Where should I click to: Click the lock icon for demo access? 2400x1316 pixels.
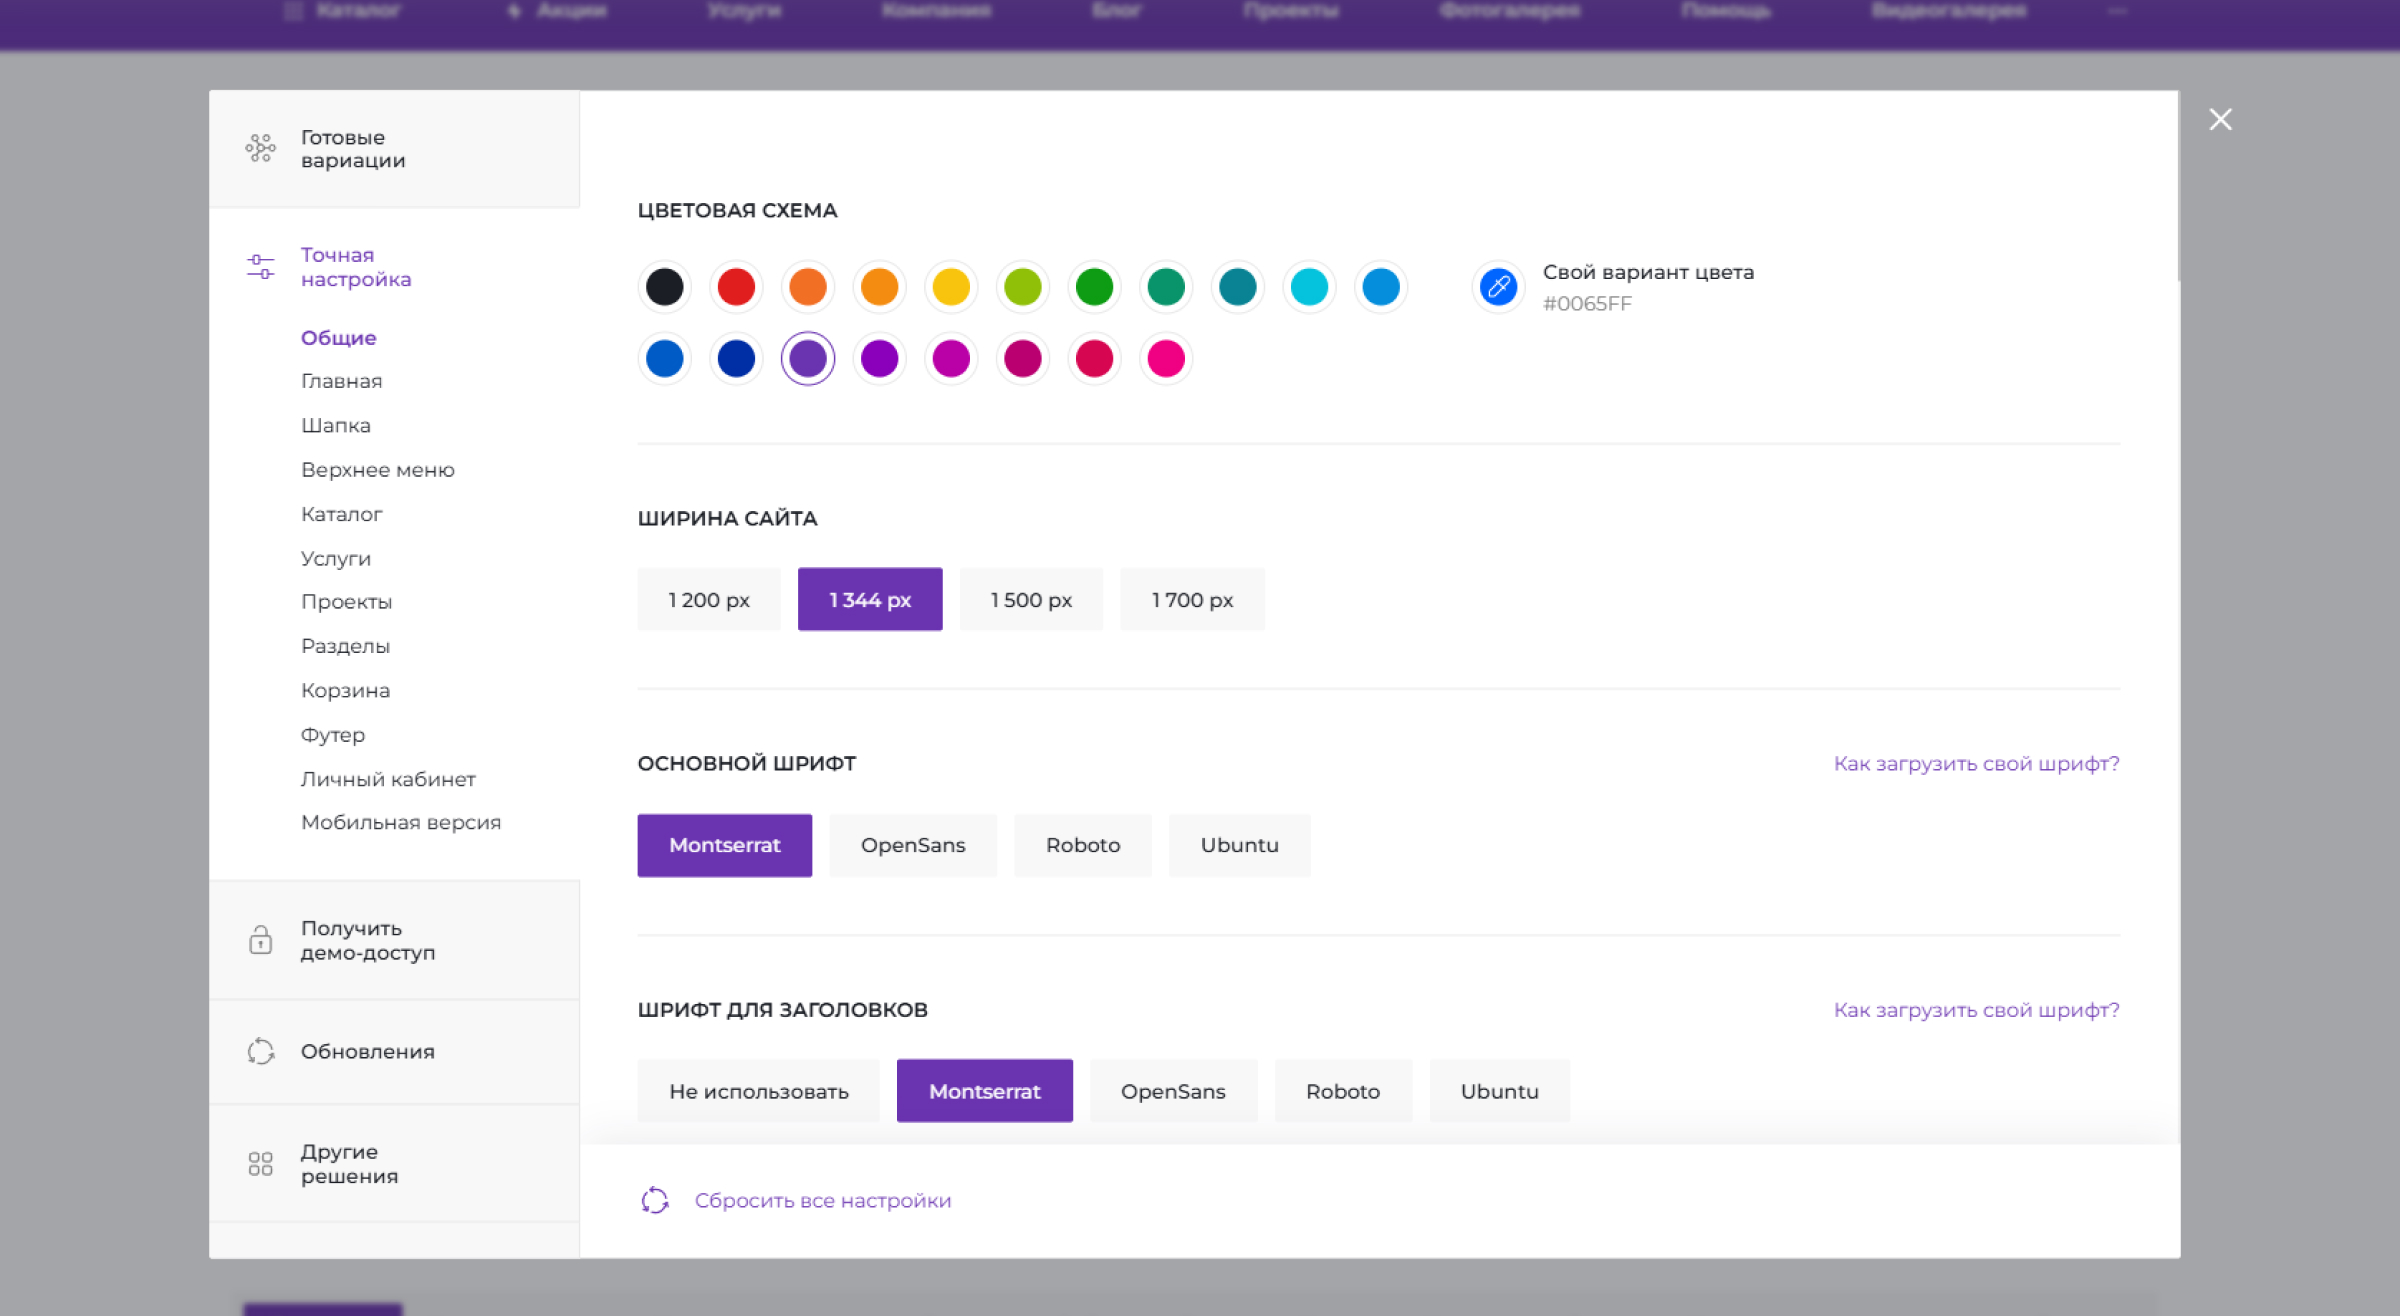pos(260,940)
